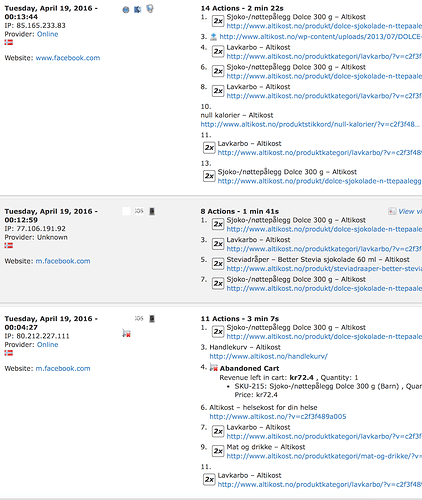
Task: Click the smartphone device icon in 00:12:59 visit
Action: (152, 211)
